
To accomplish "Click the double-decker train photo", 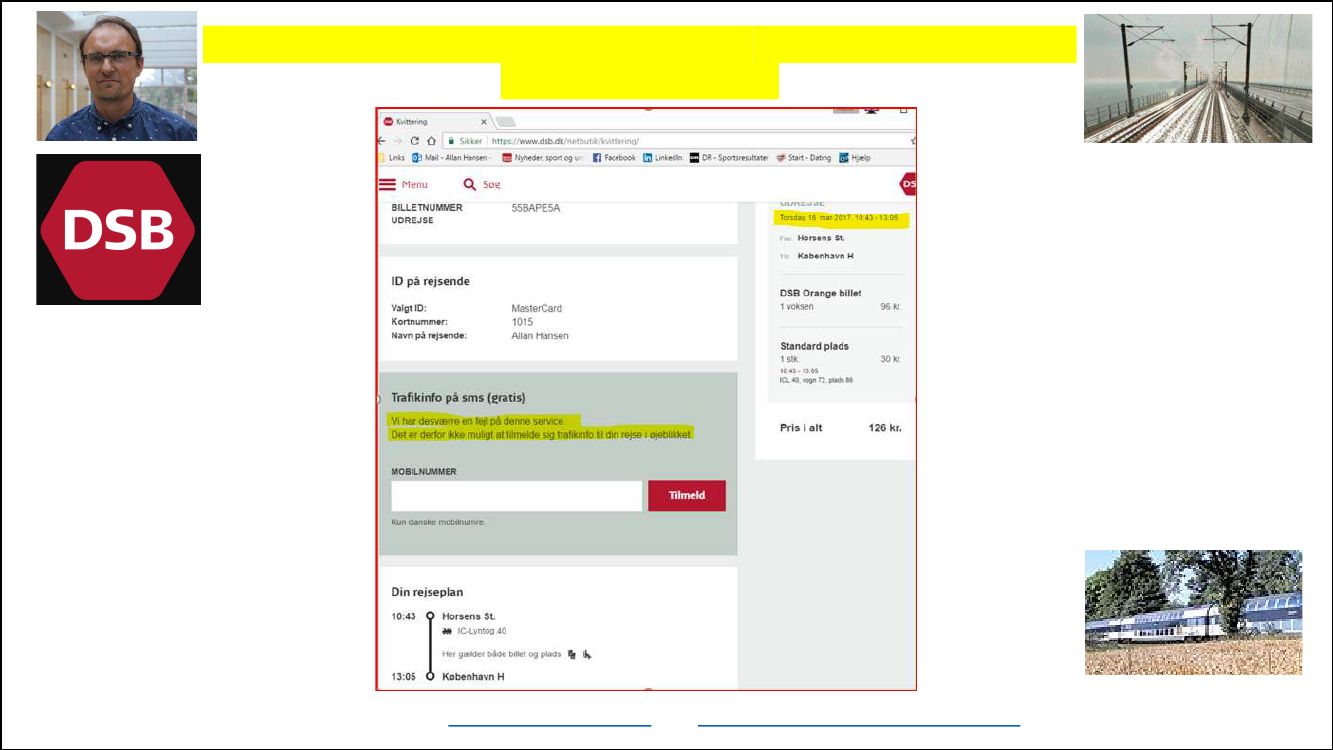I will (x=1193, y=612).
